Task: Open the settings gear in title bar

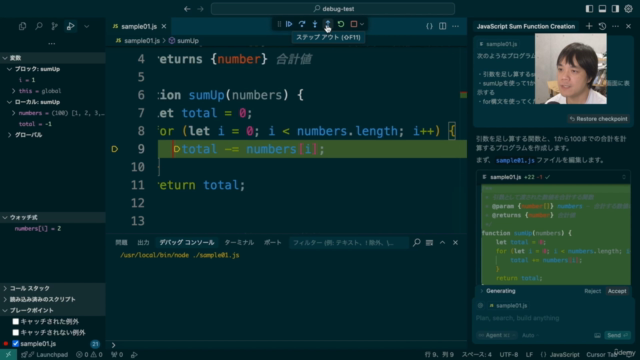Action: [629, 9]
